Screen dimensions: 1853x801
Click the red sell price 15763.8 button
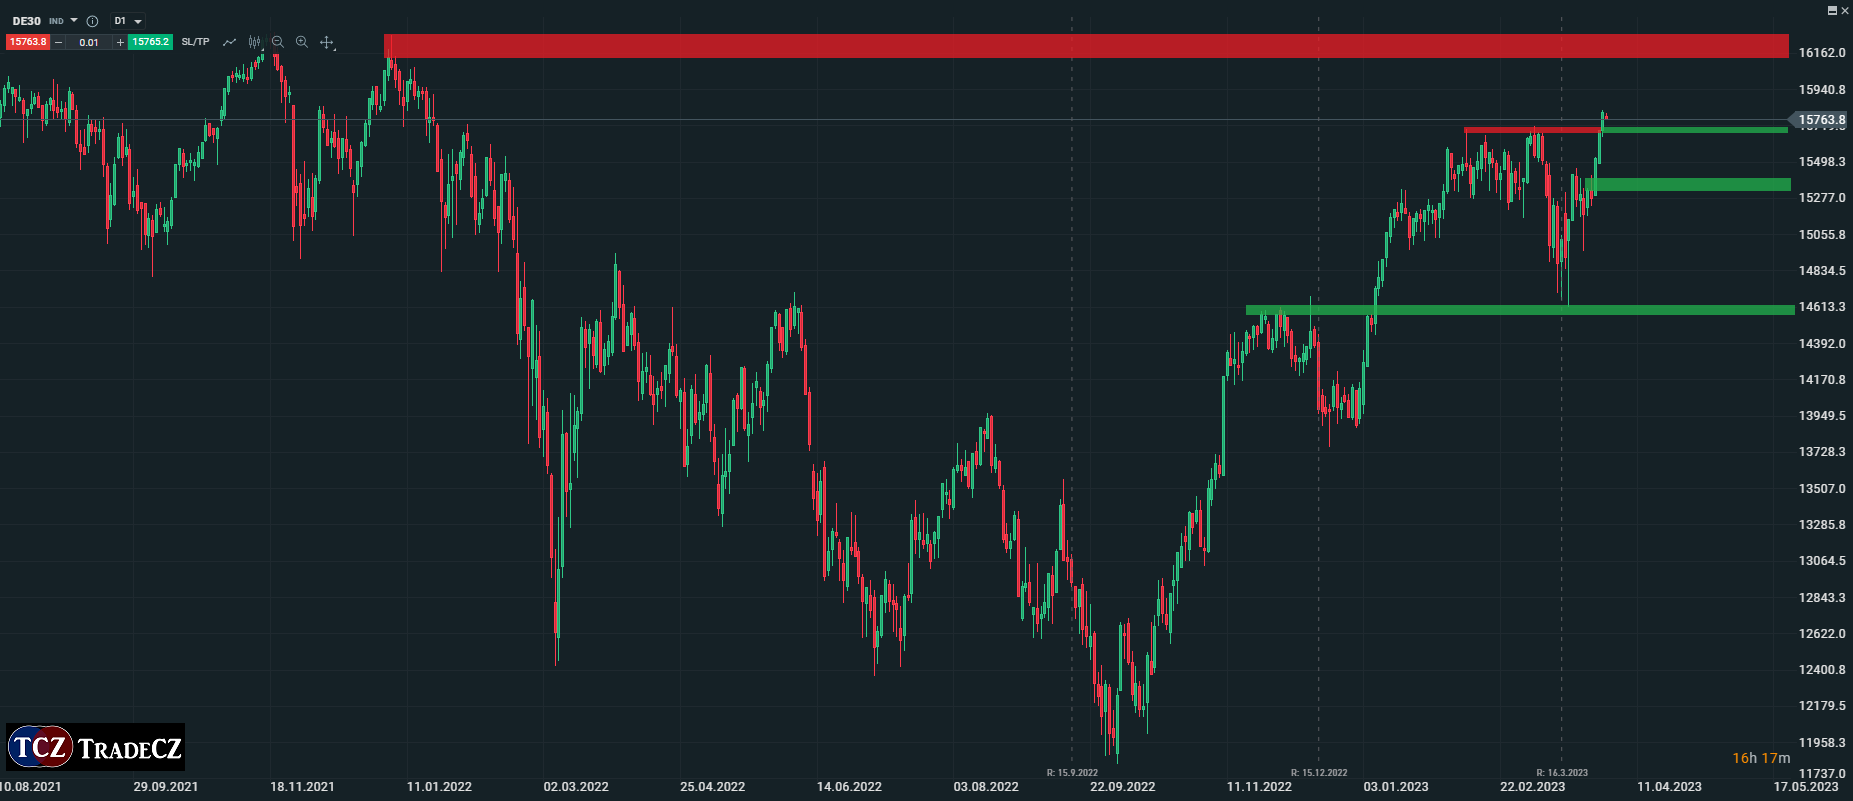27,42
